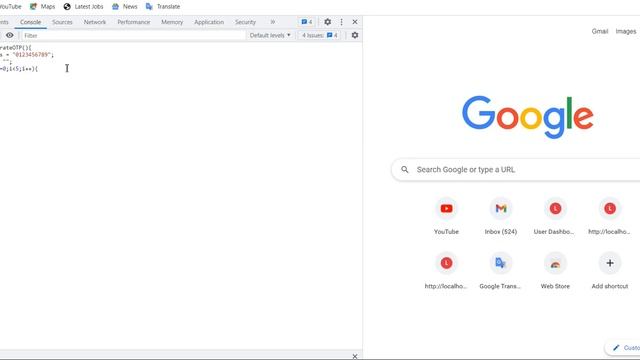Open the Maps bookmark
The width and height of the screenshot is (640, 360).
click(42, 7)
